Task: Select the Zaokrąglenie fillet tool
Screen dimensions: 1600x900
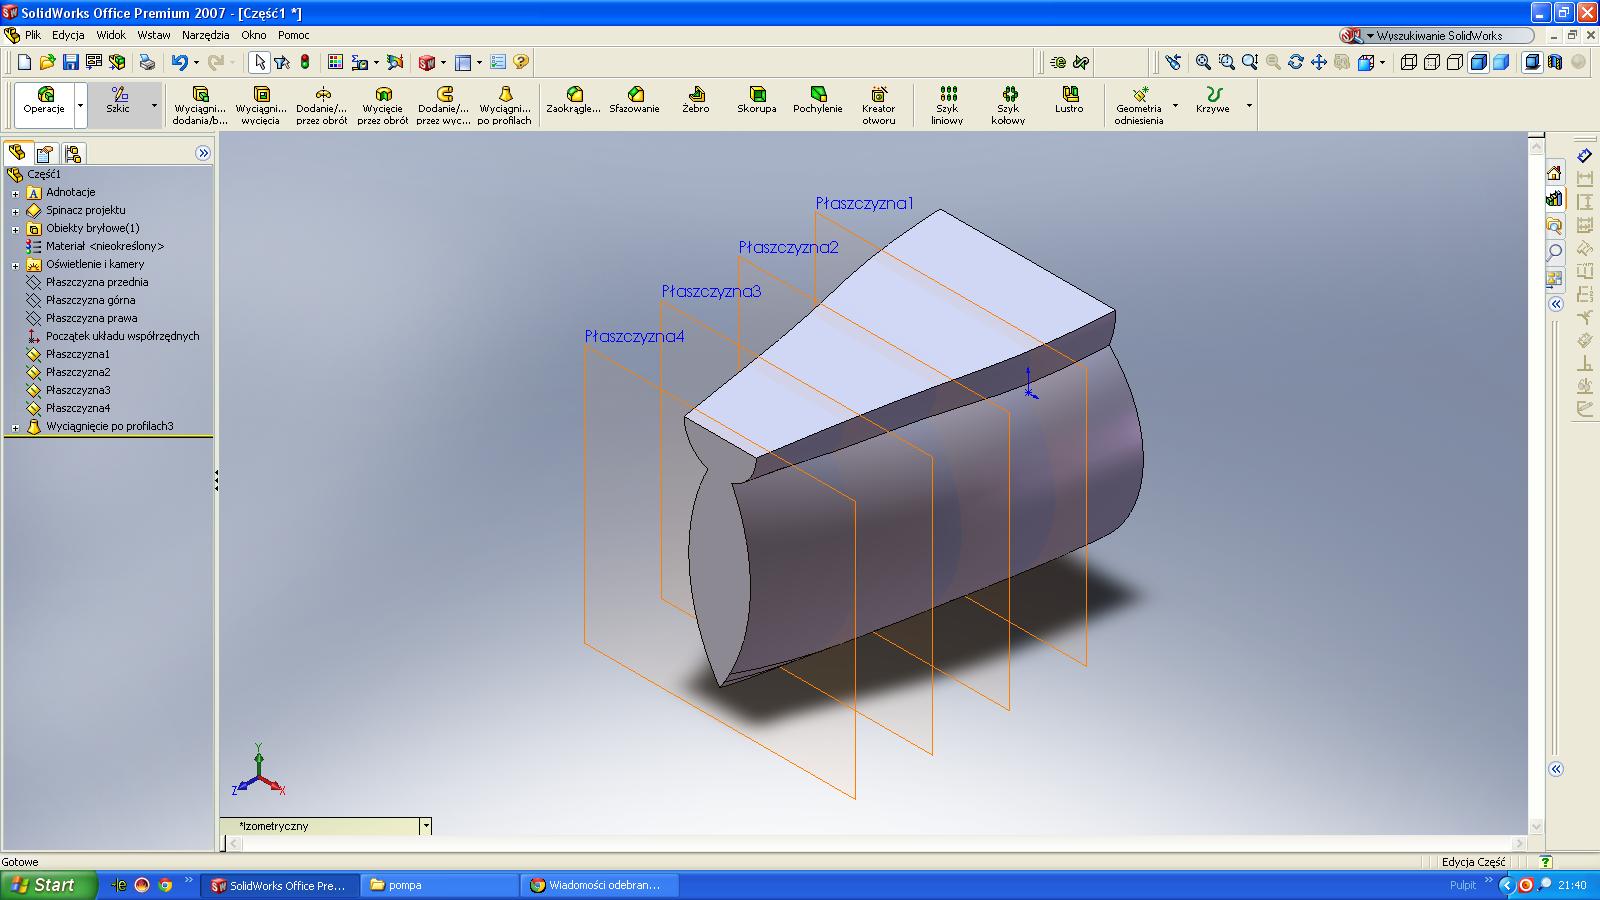Action: [x=574, y=100]
